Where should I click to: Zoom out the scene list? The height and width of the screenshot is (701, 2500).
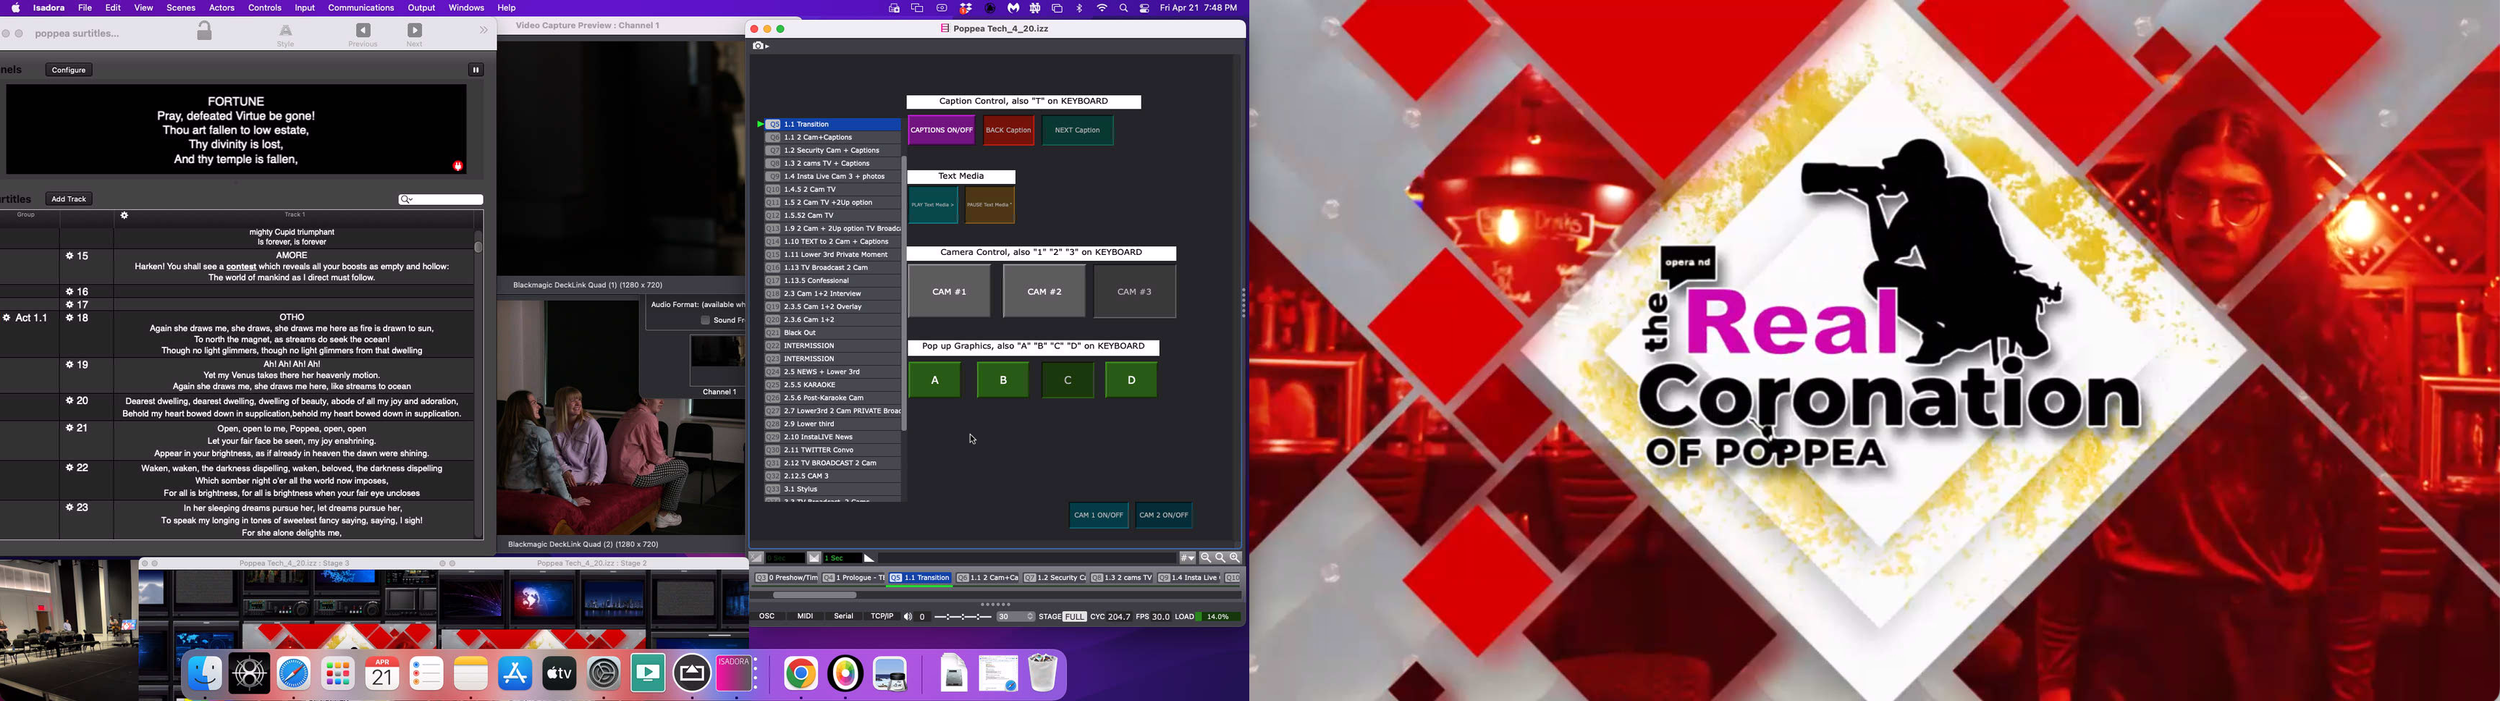point(1206,558)
